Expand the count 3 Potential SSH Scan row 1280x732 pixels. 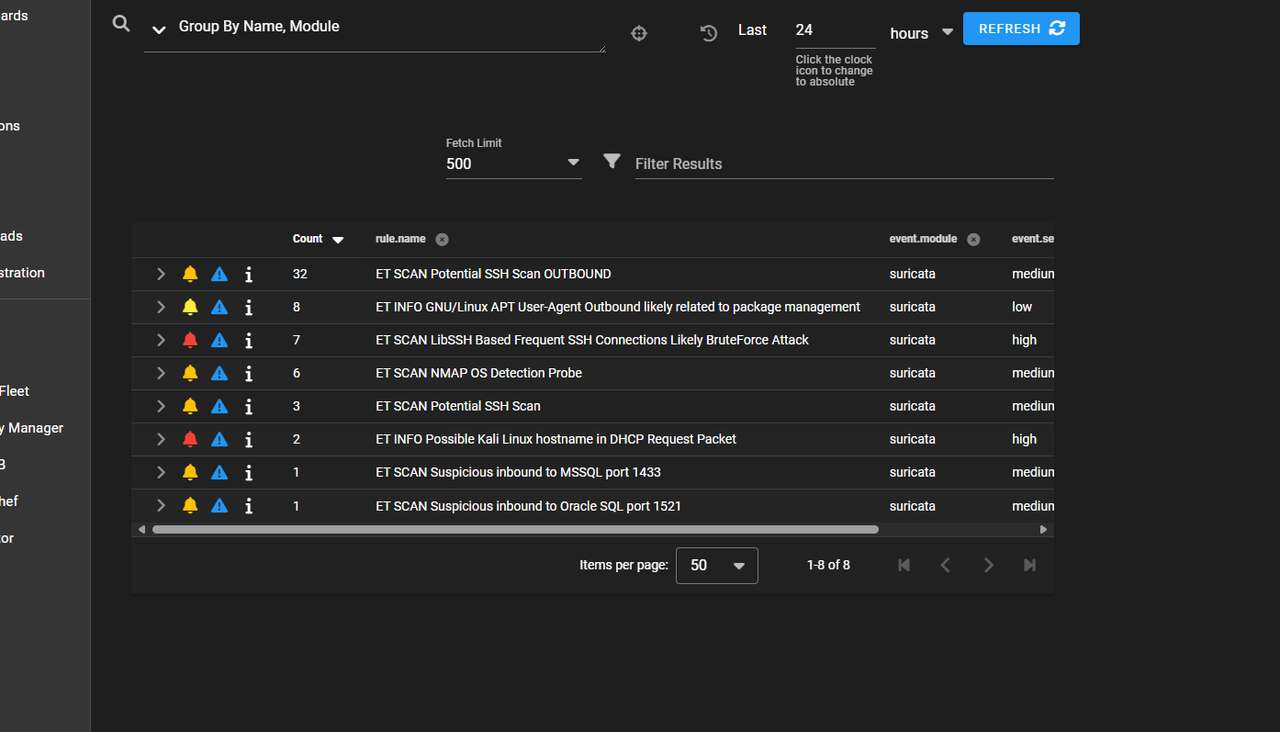(x=160, y=406)
